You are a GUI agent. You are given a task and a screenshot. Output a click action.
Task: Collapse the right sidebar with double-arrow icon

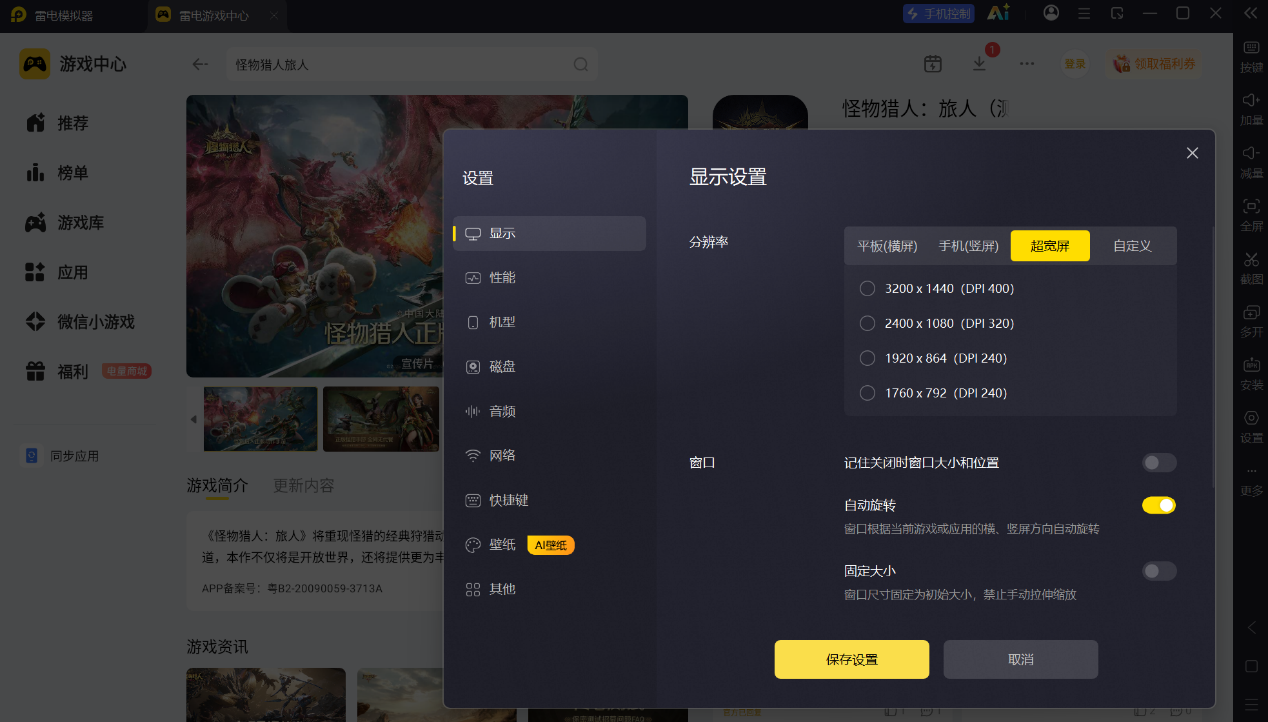tap(1250, 13)
